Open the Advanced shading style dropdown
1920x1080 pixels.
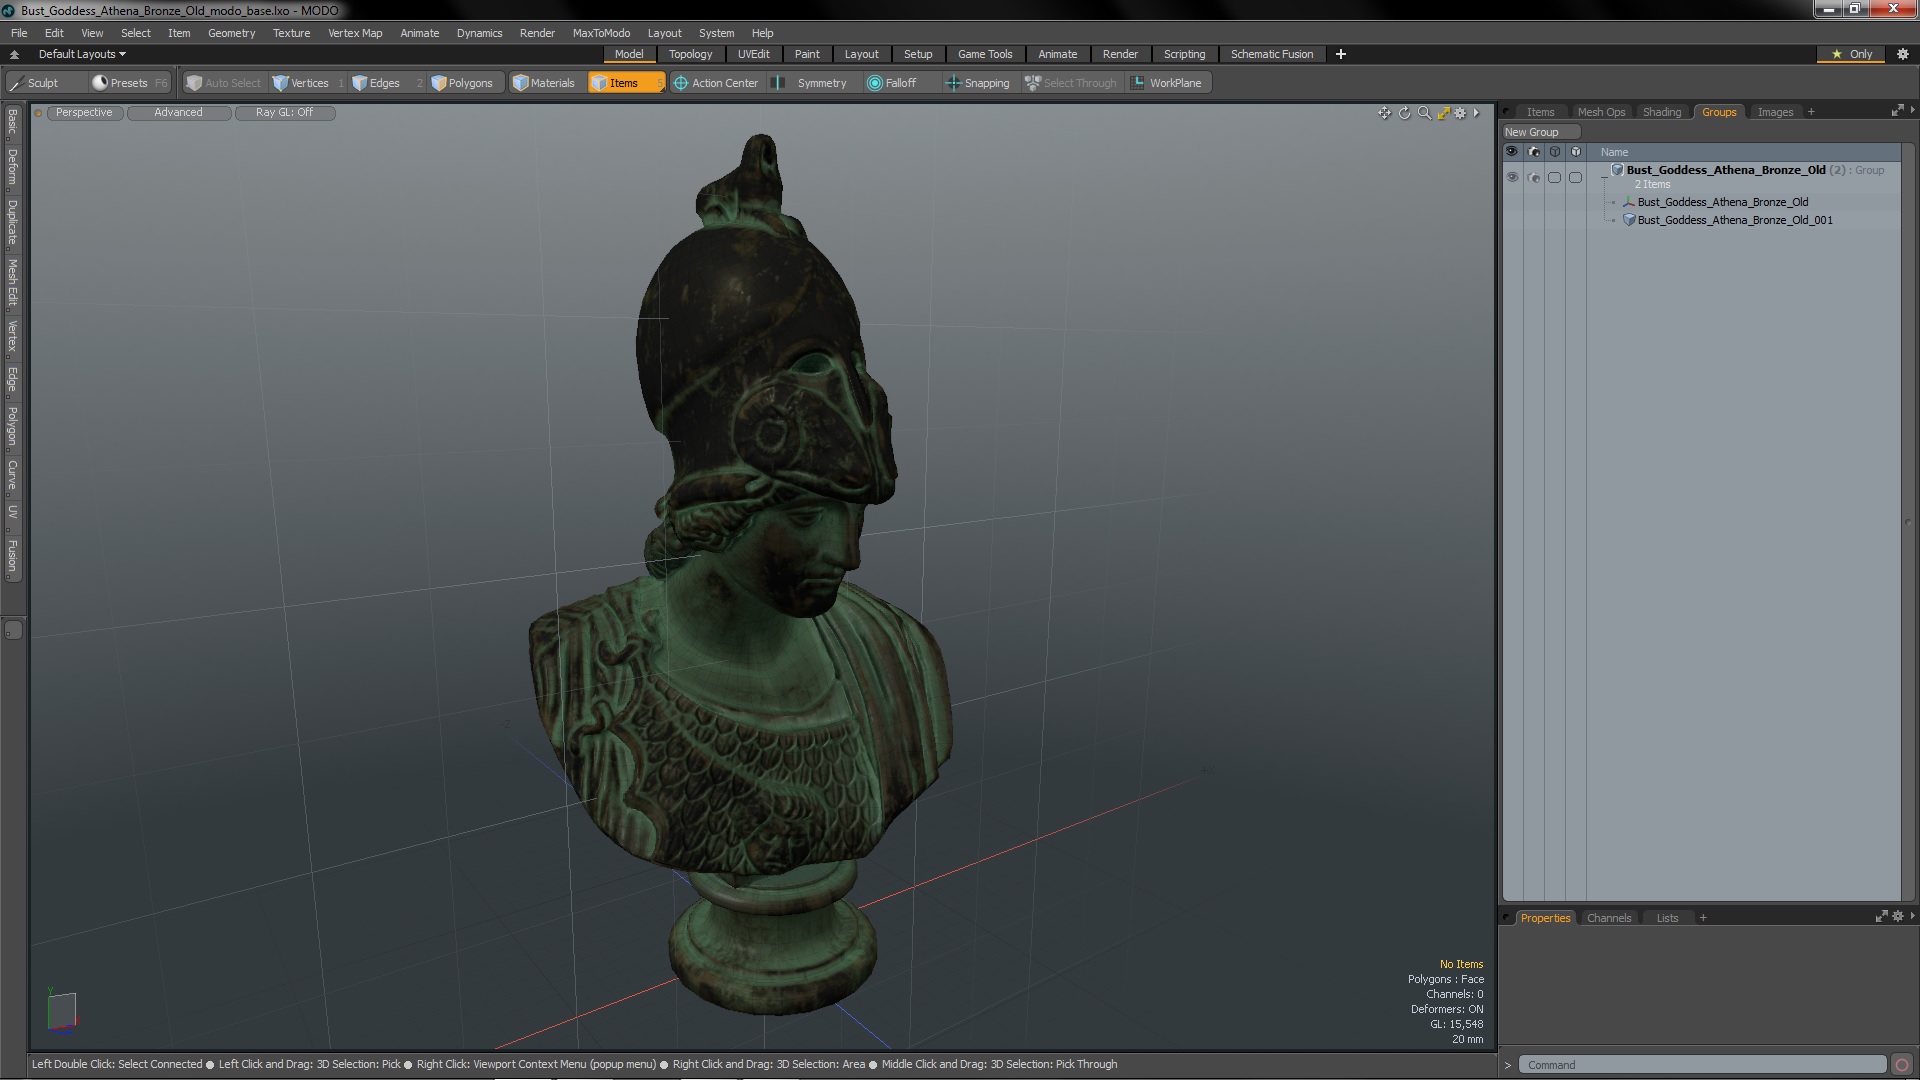point(178,112)
